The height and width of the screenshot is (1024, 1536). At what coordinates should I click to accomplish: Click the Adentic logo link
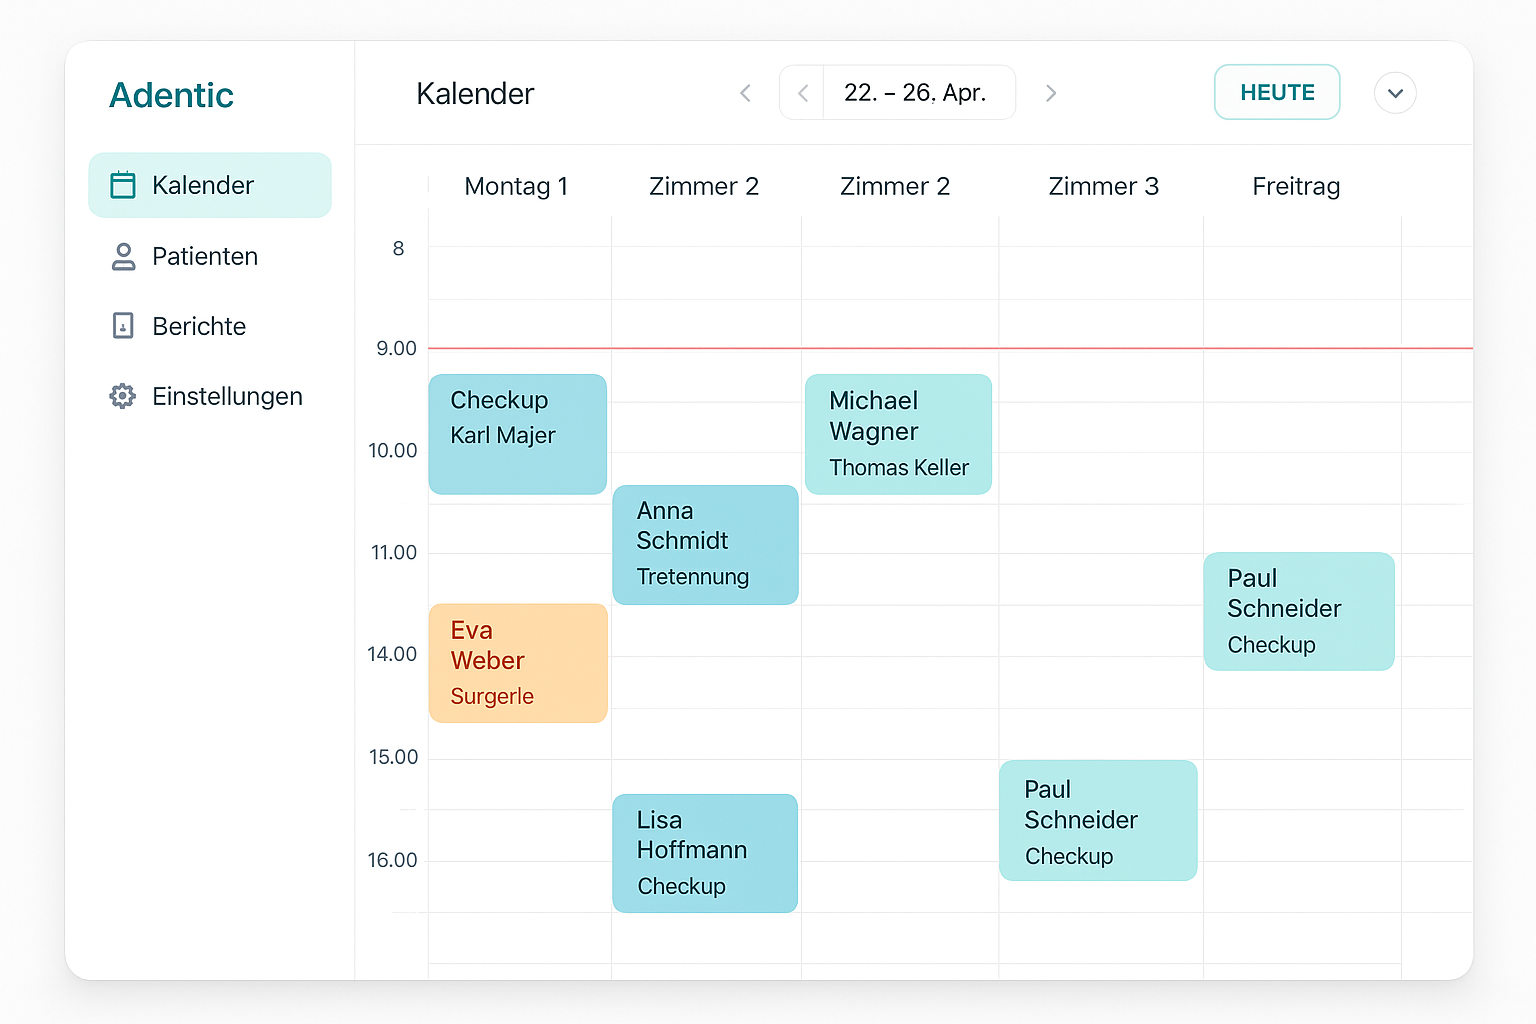tap(171, 95)
